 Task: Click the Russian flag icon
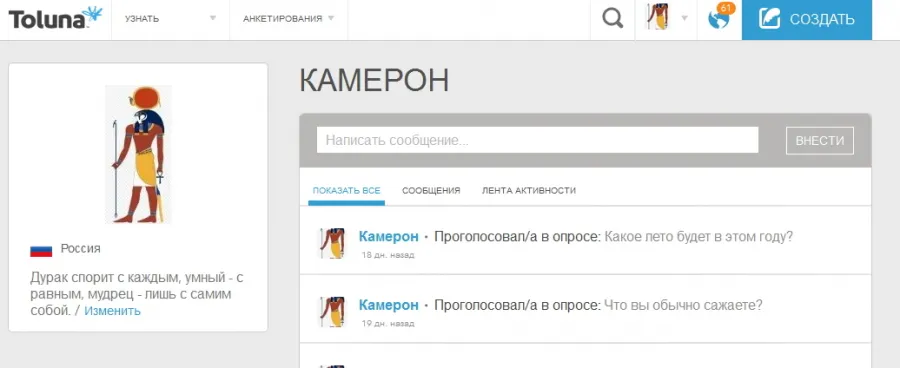(41, 250)
